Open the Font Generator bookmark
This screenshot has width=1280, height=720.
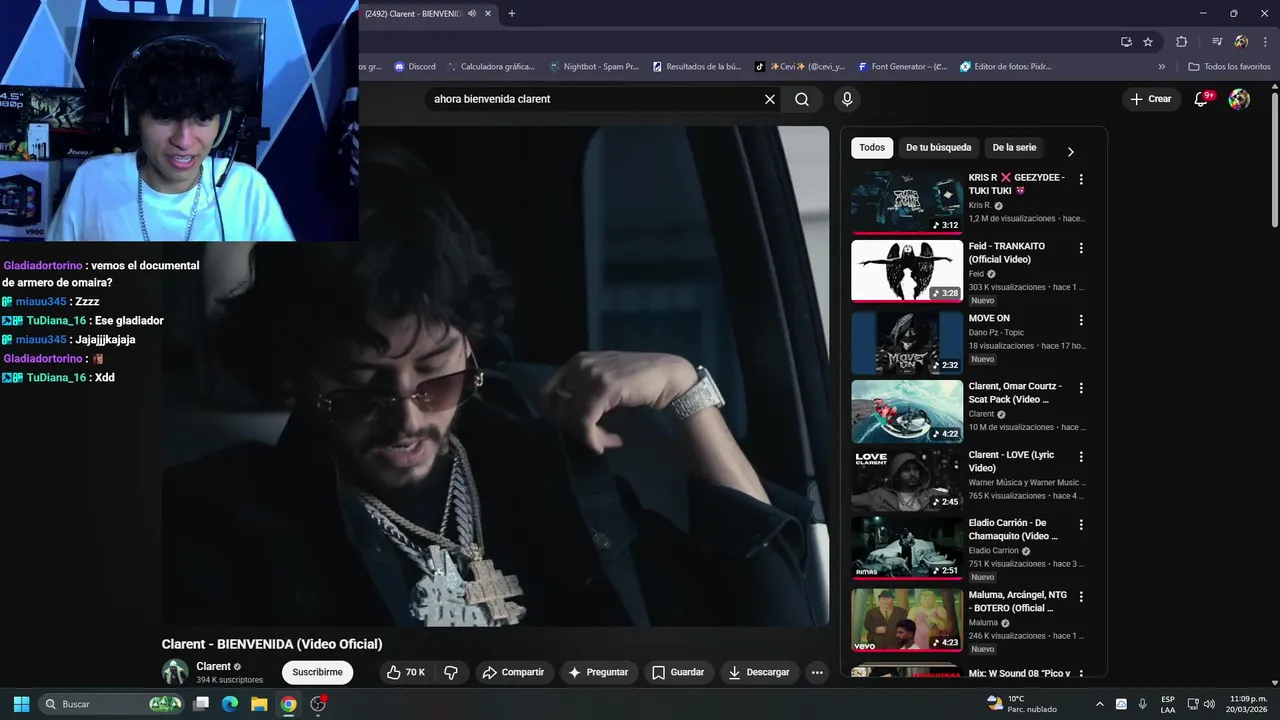(900, 67)
